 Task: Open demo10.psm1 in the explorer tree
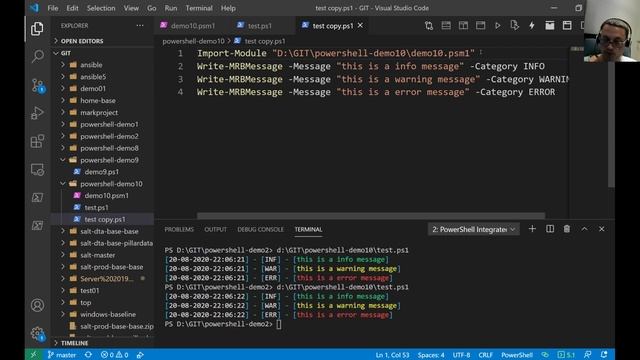[x=106, y=196]
